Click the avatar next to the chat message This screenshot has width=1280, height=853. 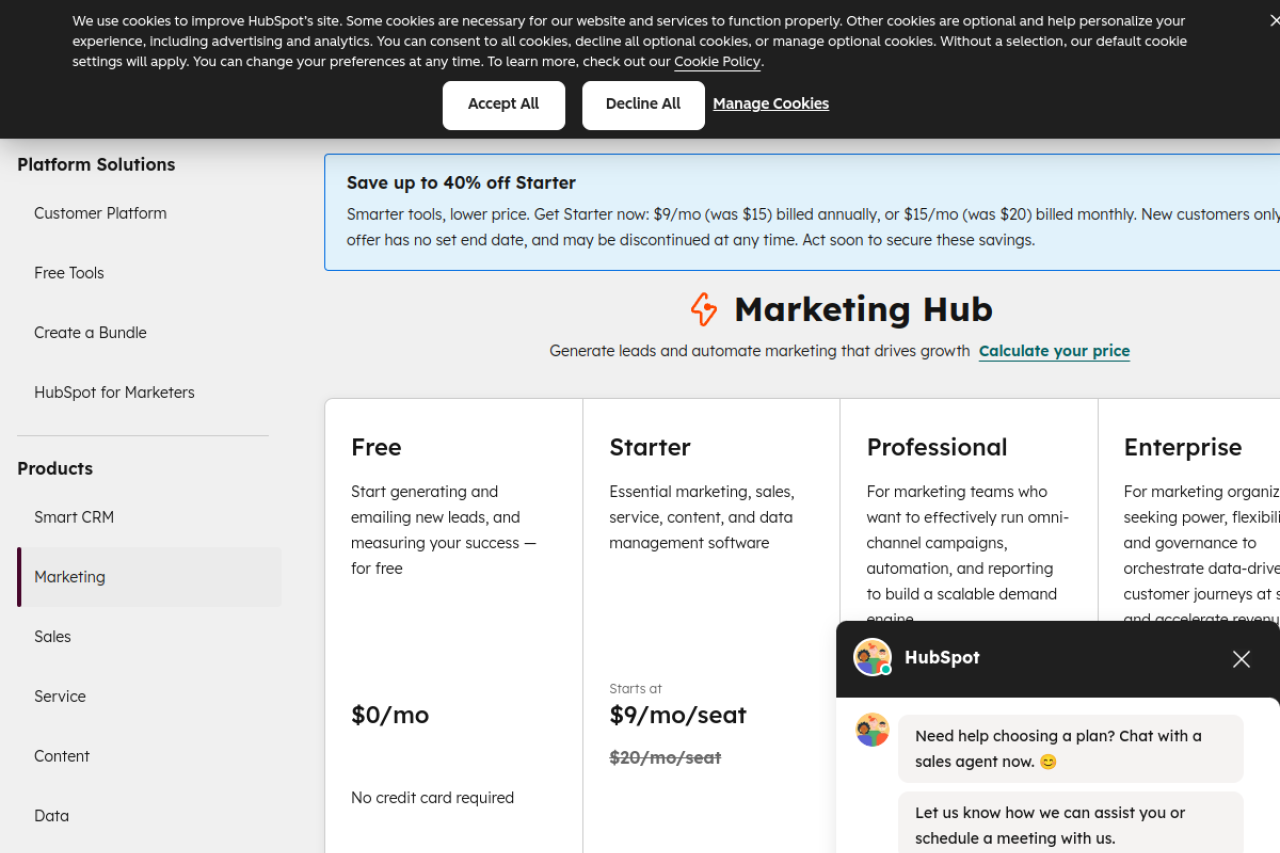point(872,731)
